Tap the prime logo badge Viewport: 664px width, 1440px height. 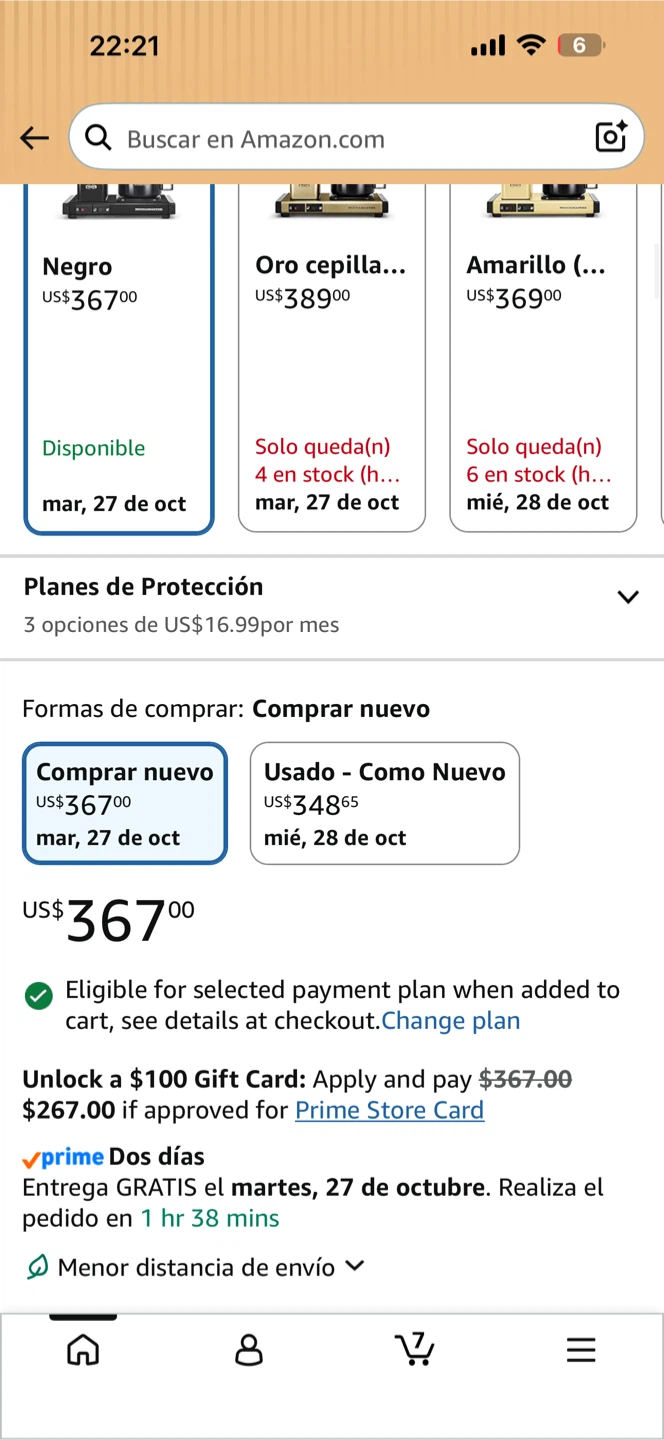63,1158
